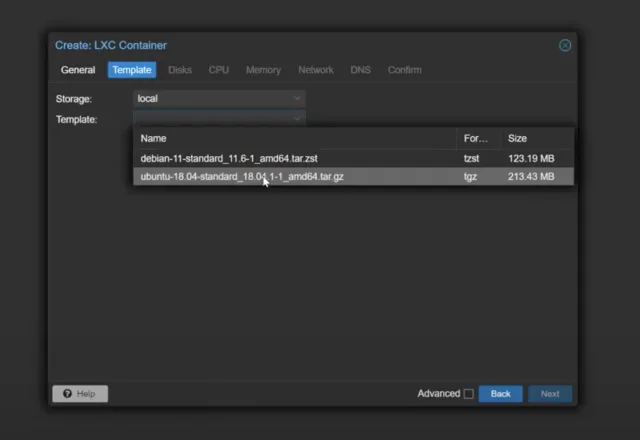Open the Memory tab
Screen dimensions: 640x440
click(263, 70)
